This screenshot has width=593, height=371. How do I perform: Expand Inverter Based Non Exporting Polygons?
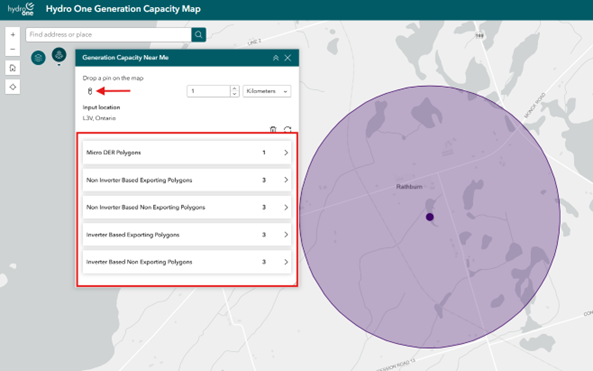[x=187, y=262]
